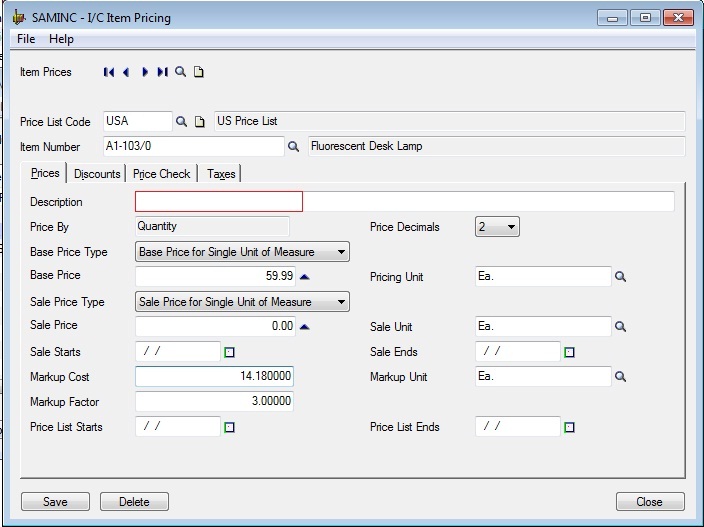Open Sale Unit finder magnifier
This screenshot has height=527, width=704.
(620, 327)
